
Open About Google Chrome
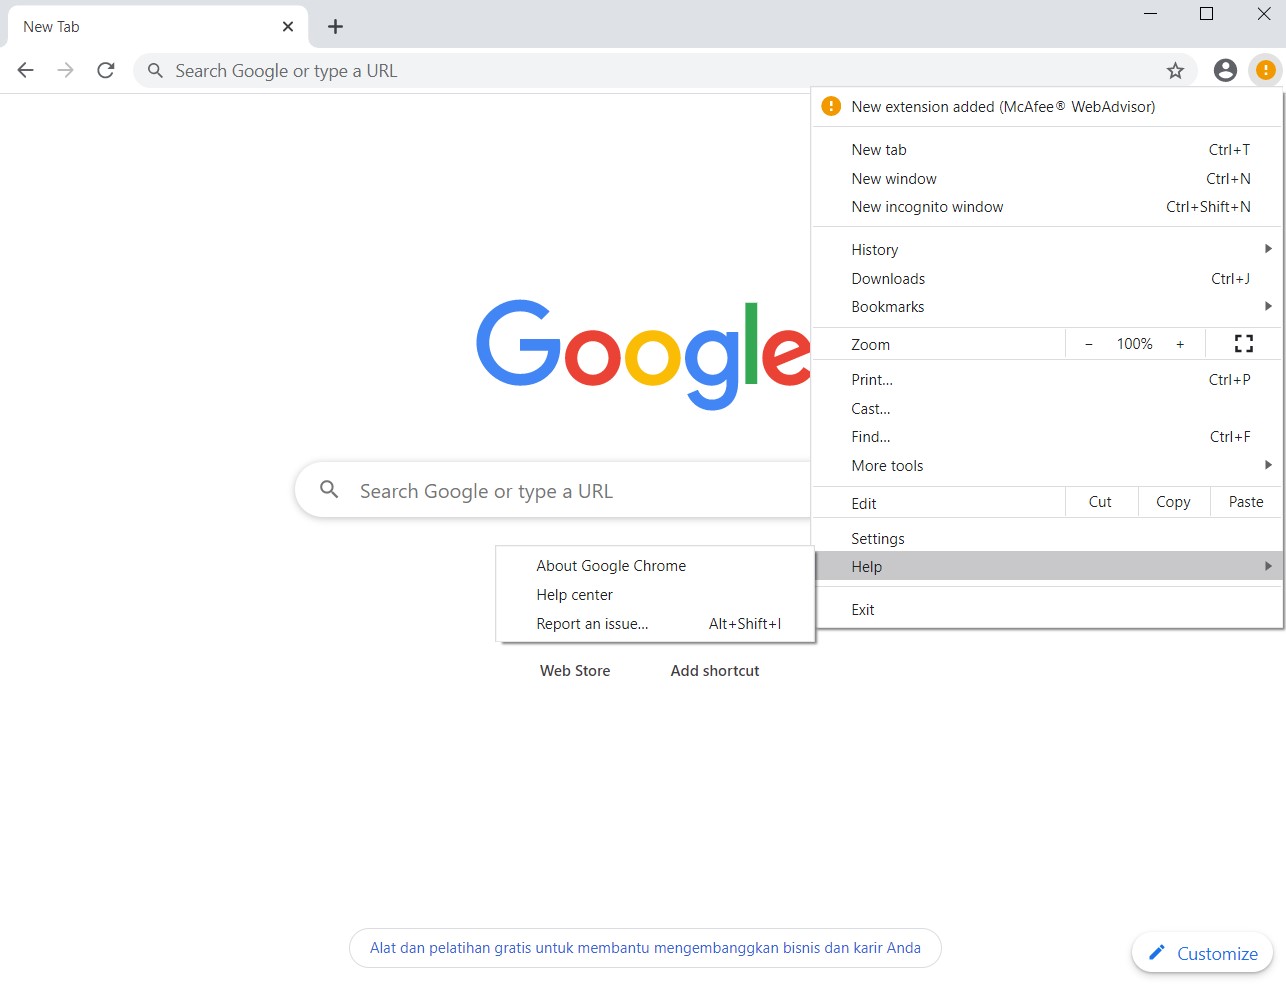pyautogui.click(x=656, y=566)
